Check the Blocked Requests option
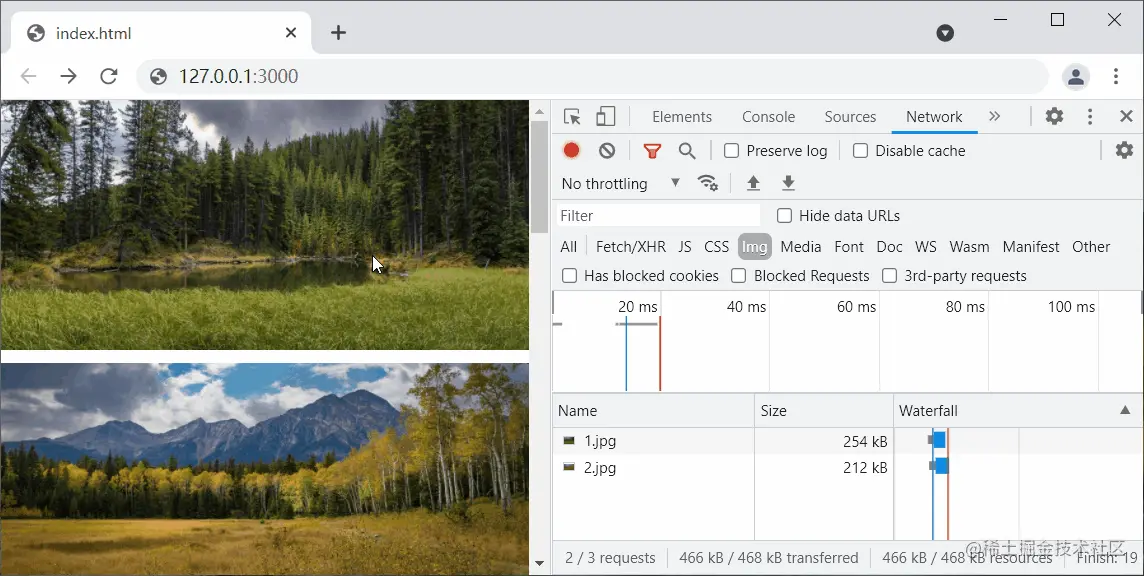This screenshot has height=576, width=1144. [x=739, y=275]
